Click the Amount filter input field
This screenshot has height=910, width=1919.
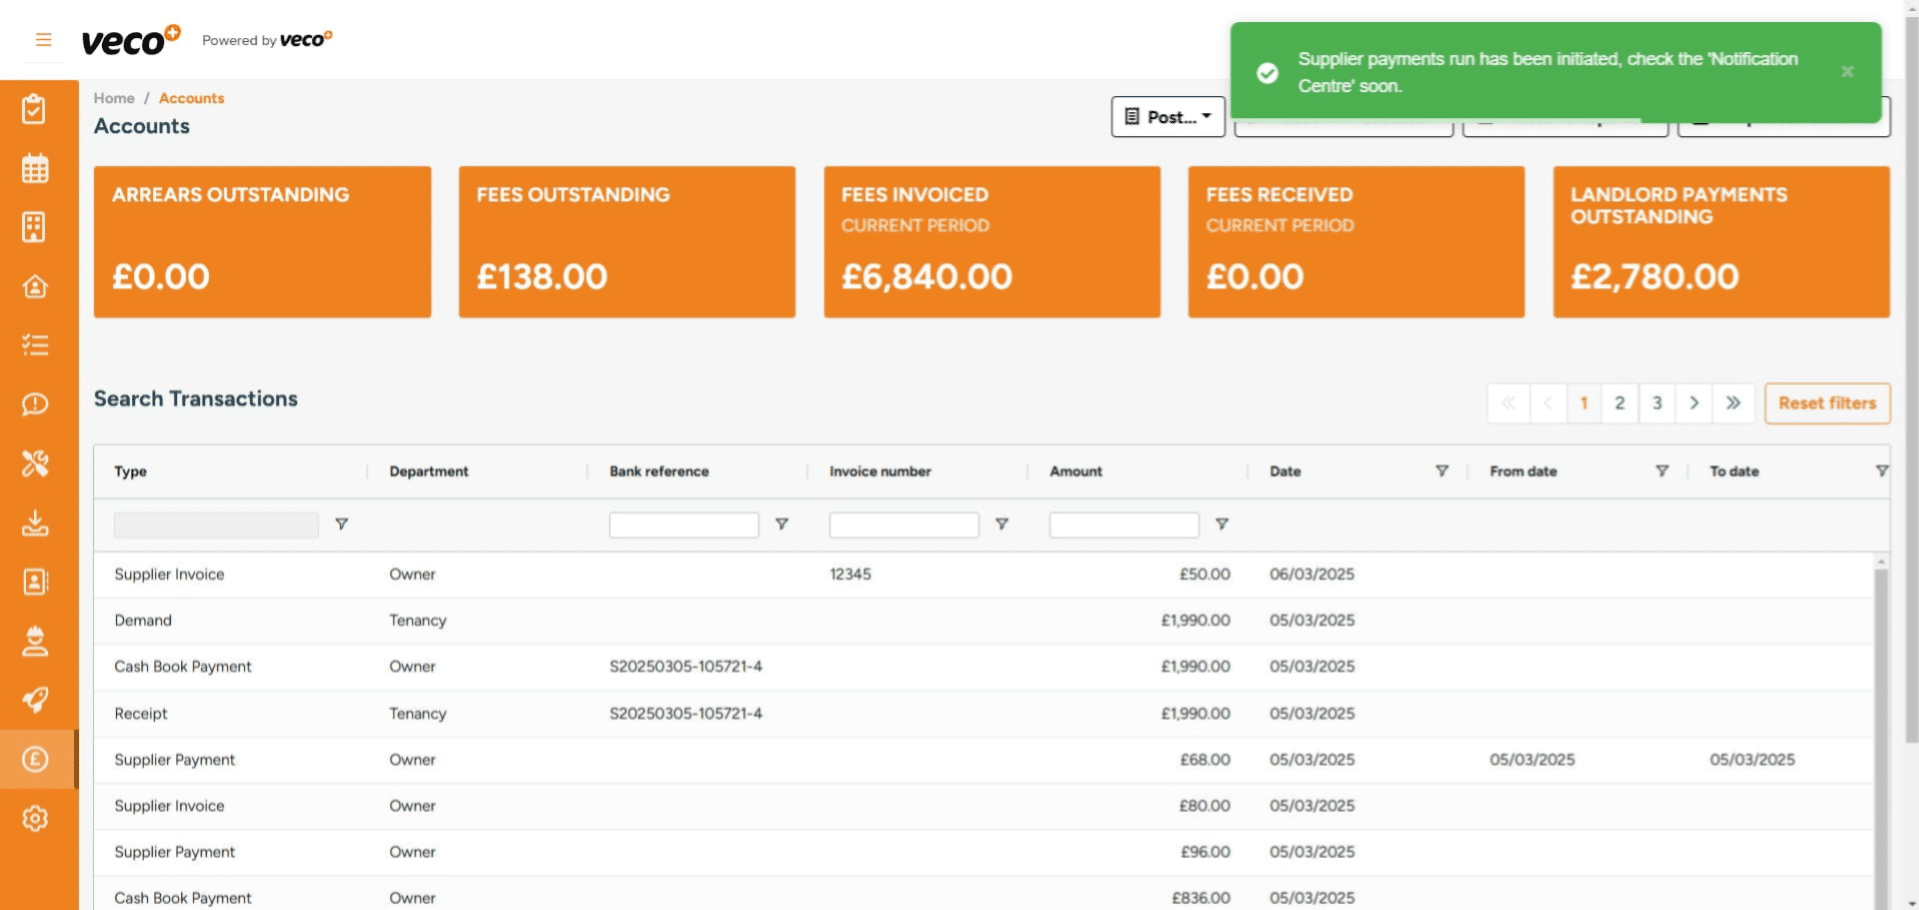point(1123,525)
